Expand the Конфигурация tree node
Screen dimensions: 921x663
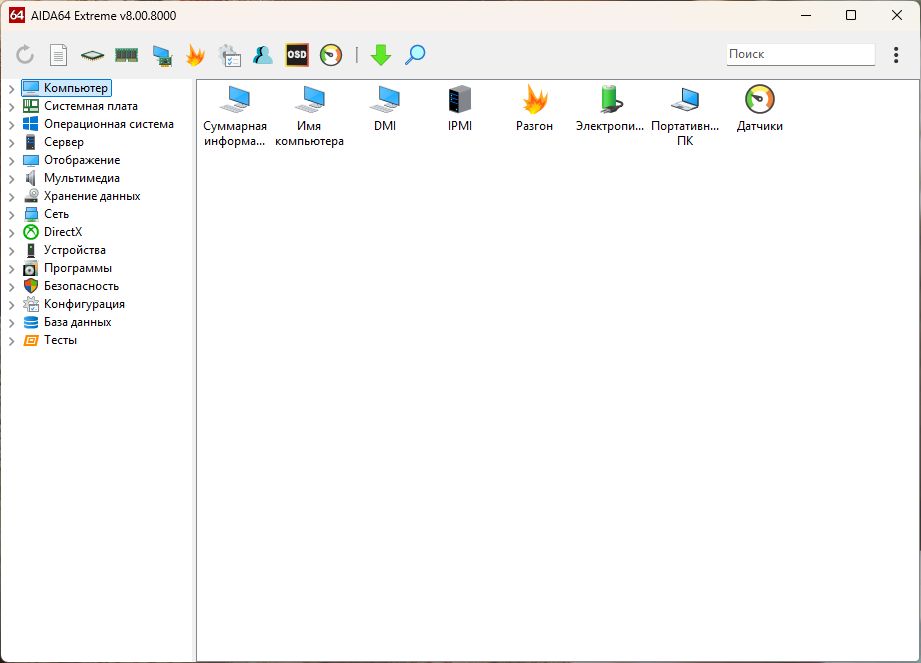(11, 305)
